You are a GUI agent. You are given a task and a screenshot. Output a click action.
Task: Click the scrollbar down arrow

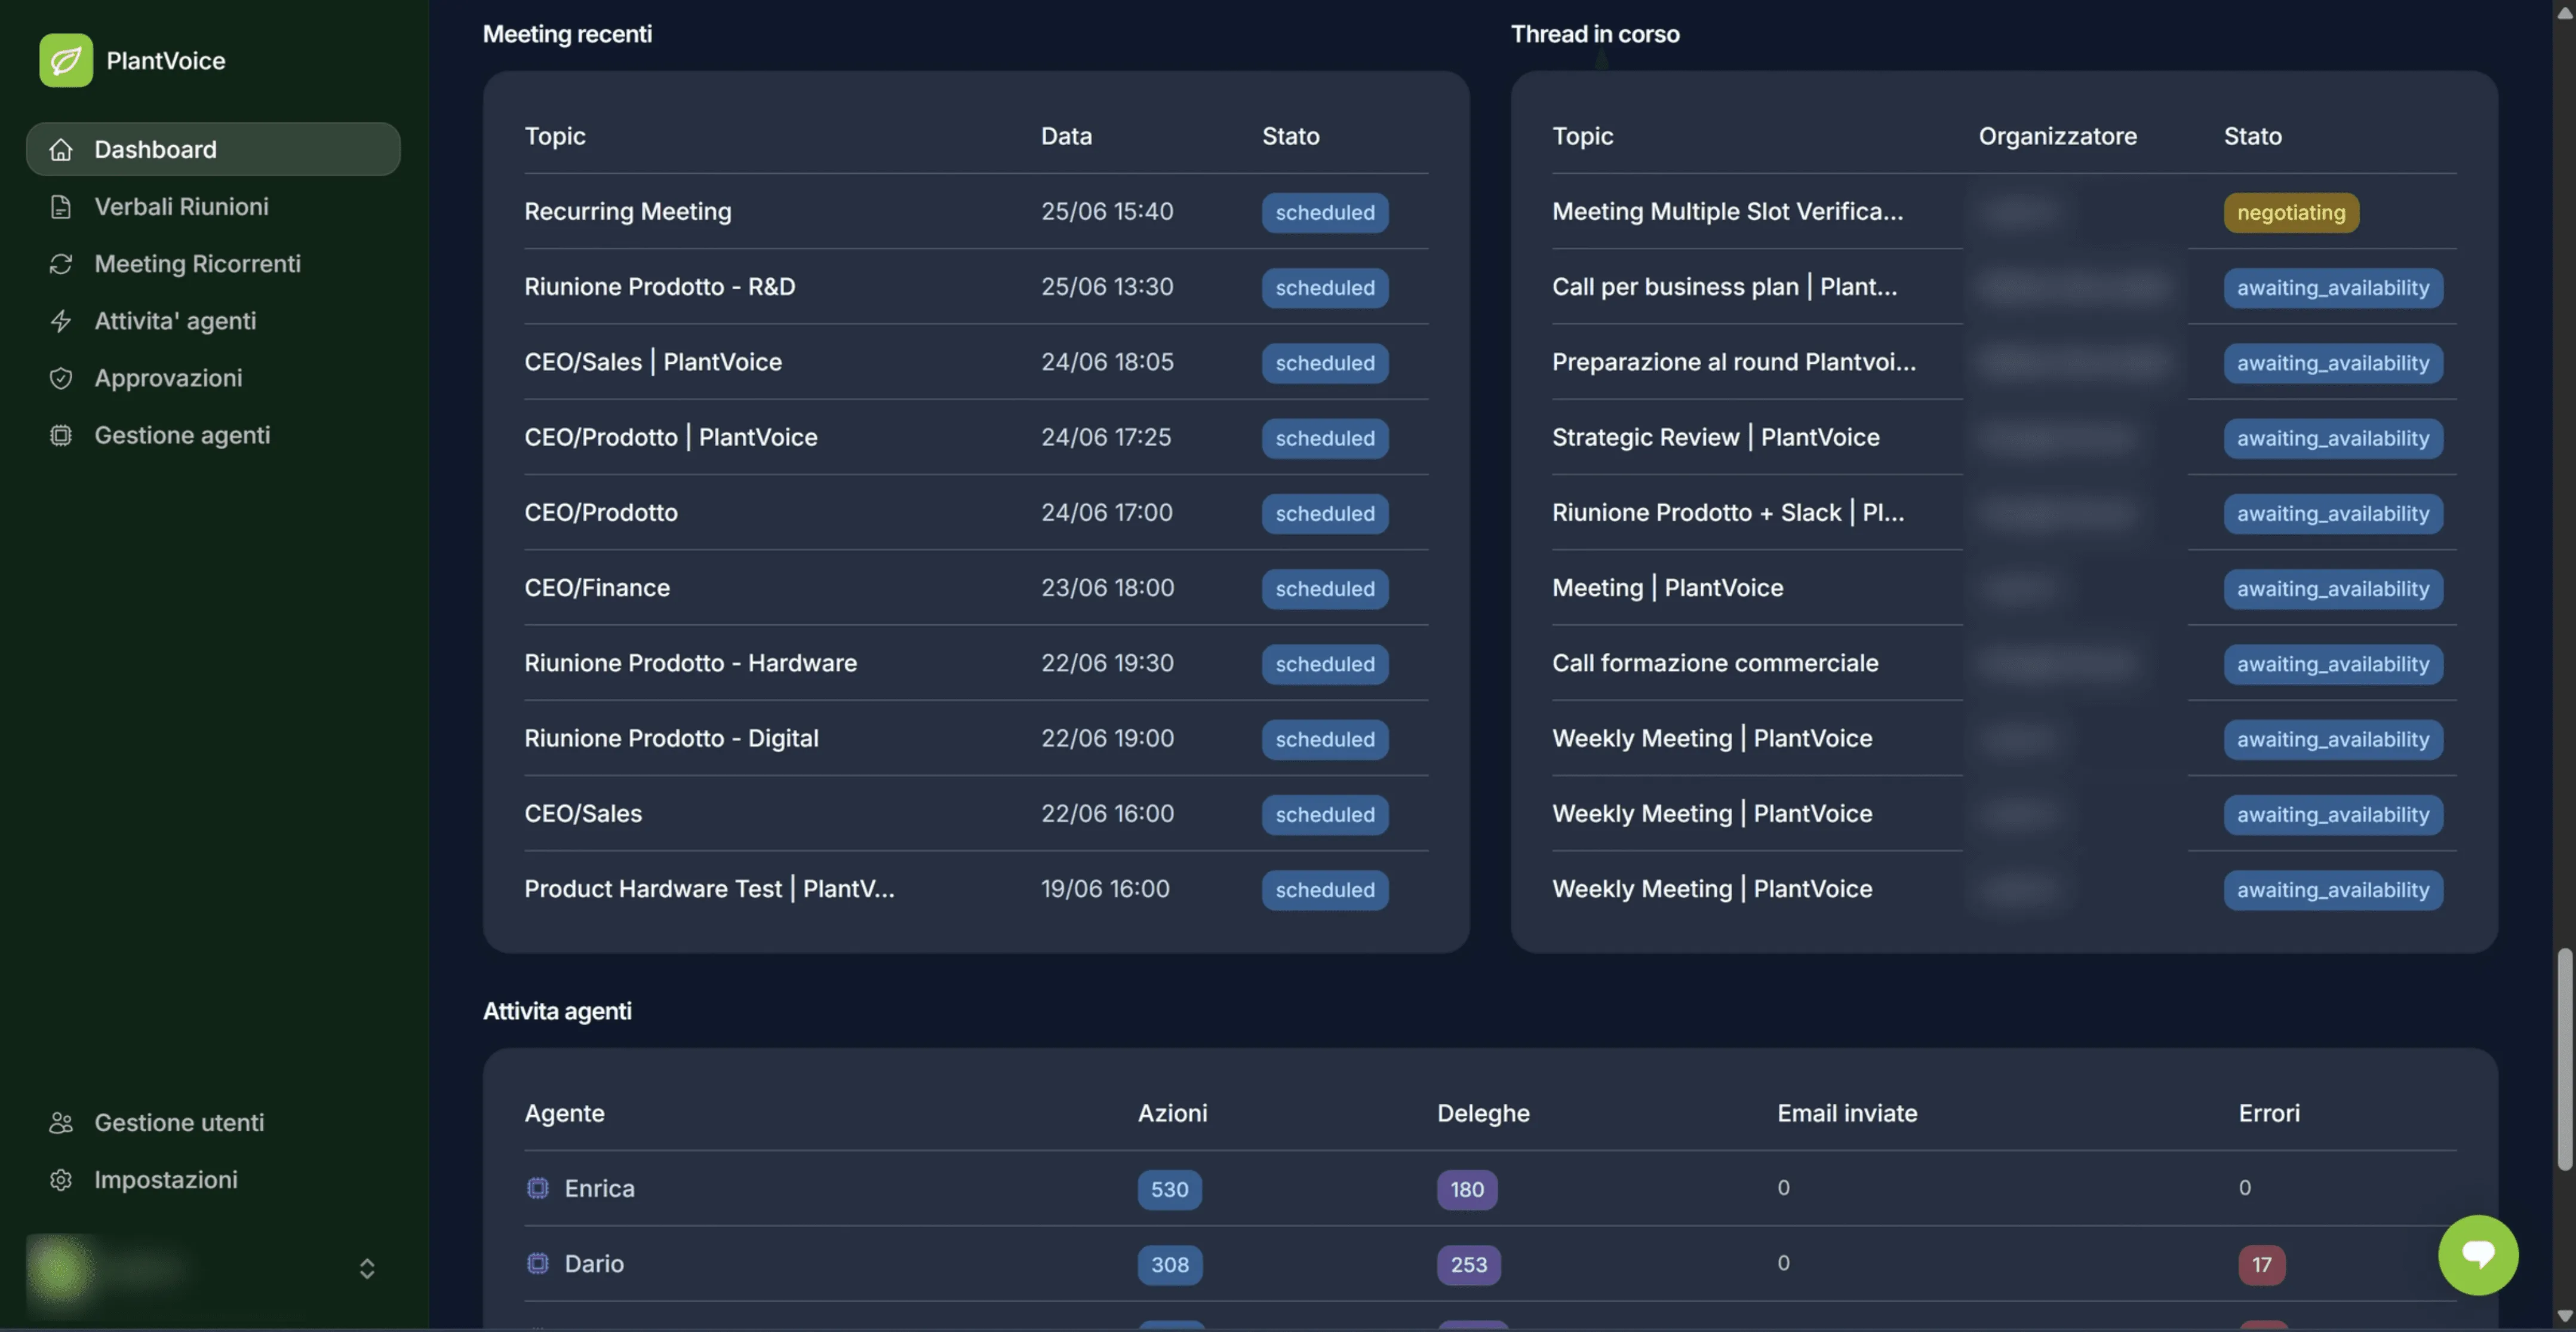tap(2564, 1316)
